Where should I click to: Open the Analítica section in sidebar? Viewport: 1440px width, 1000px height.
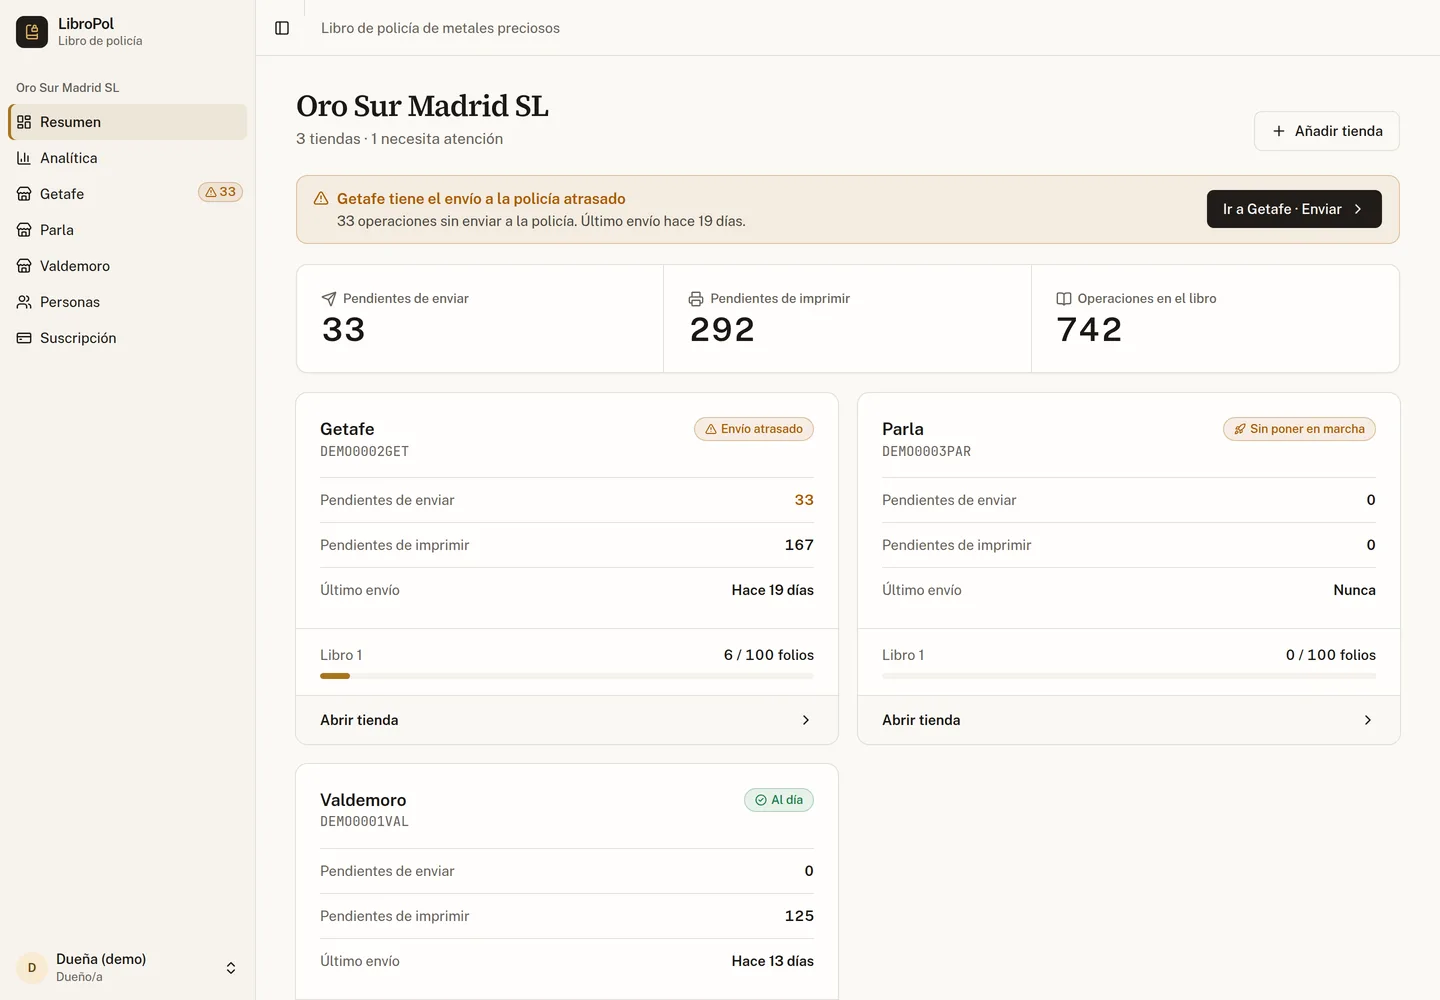click(x=128, y=158)
